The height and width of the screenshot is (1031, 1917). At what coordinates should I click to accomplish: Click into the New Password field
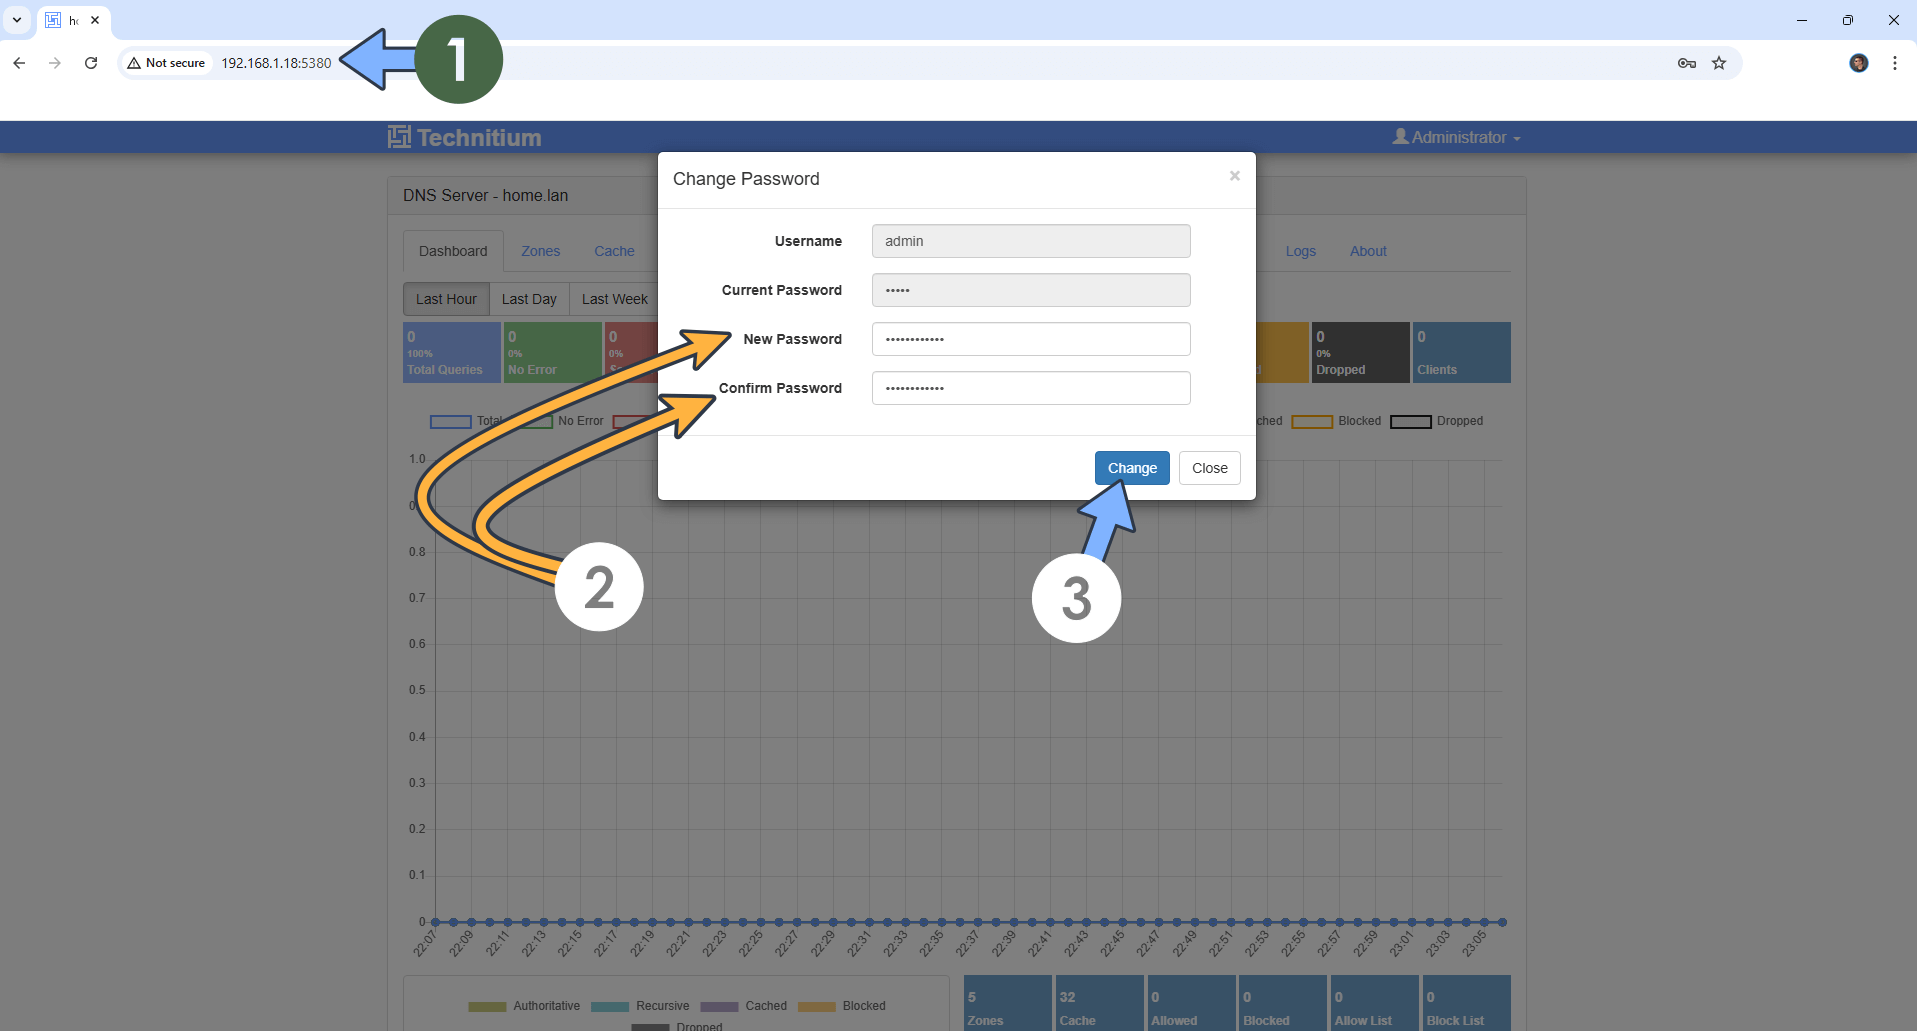(x=1030, y=339)
